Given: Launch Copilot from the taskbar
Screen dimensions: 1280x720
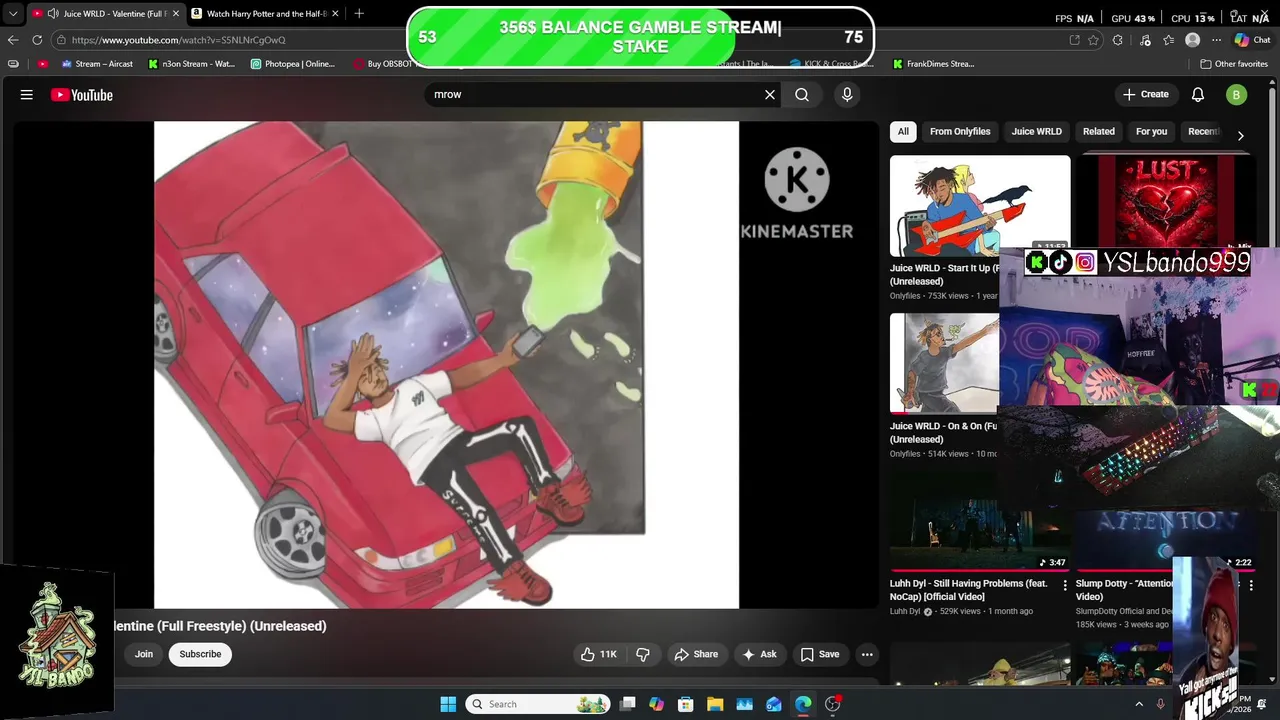Looking at the screenshot, I should (656, 704).
